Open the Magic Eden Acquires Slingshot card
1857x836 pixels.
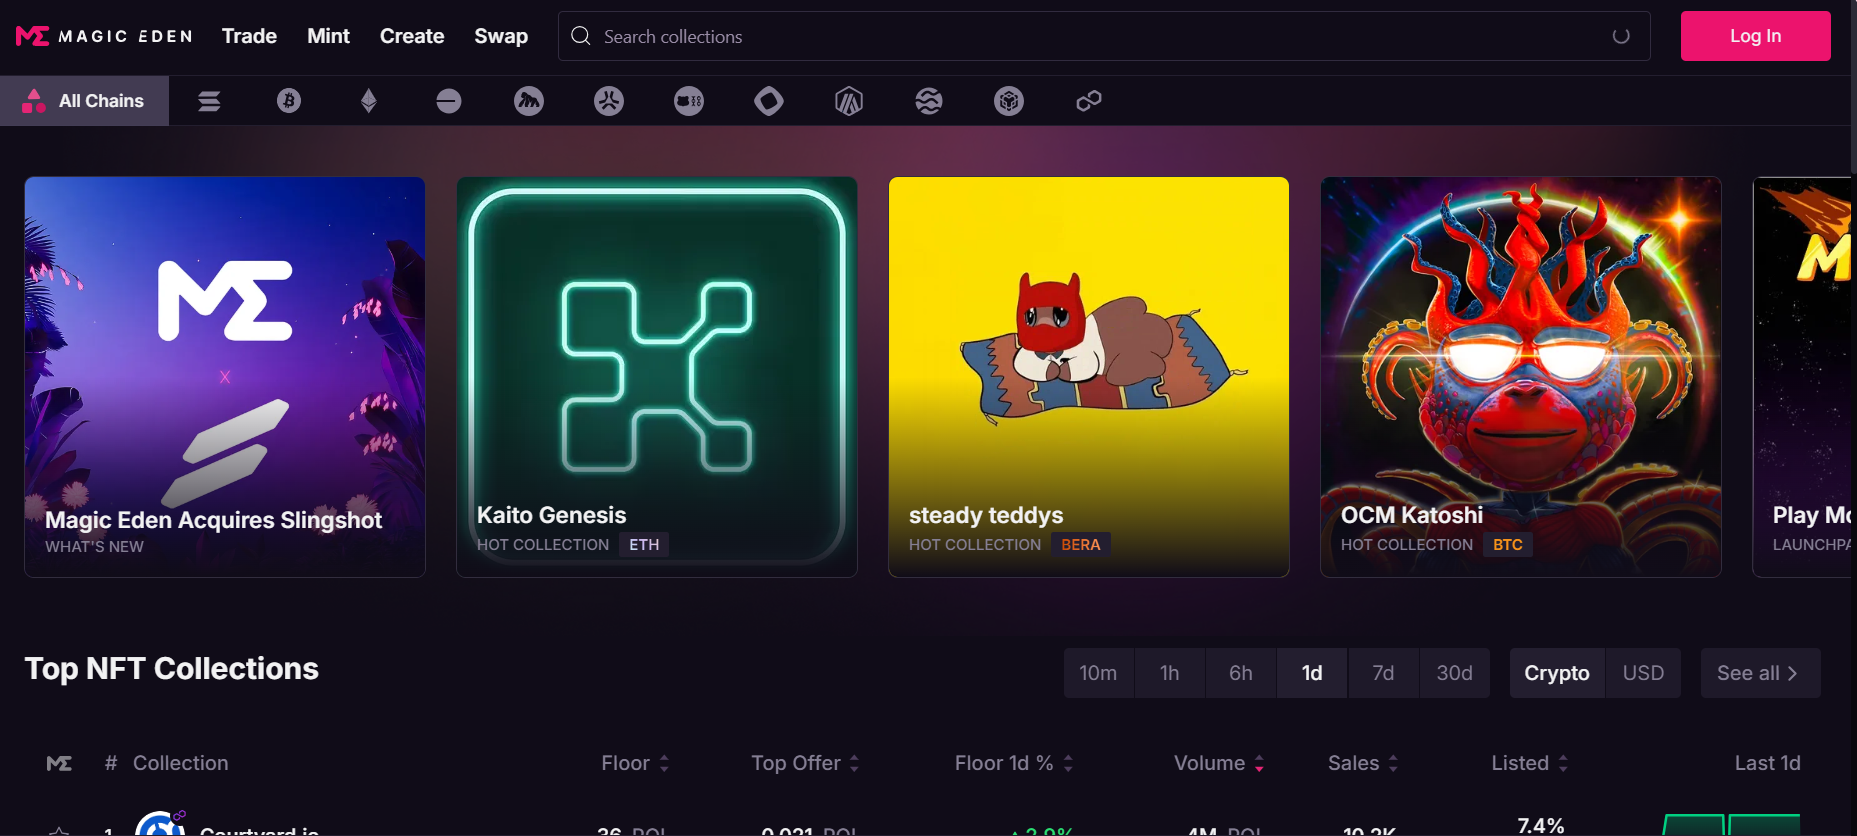(225, 377)
